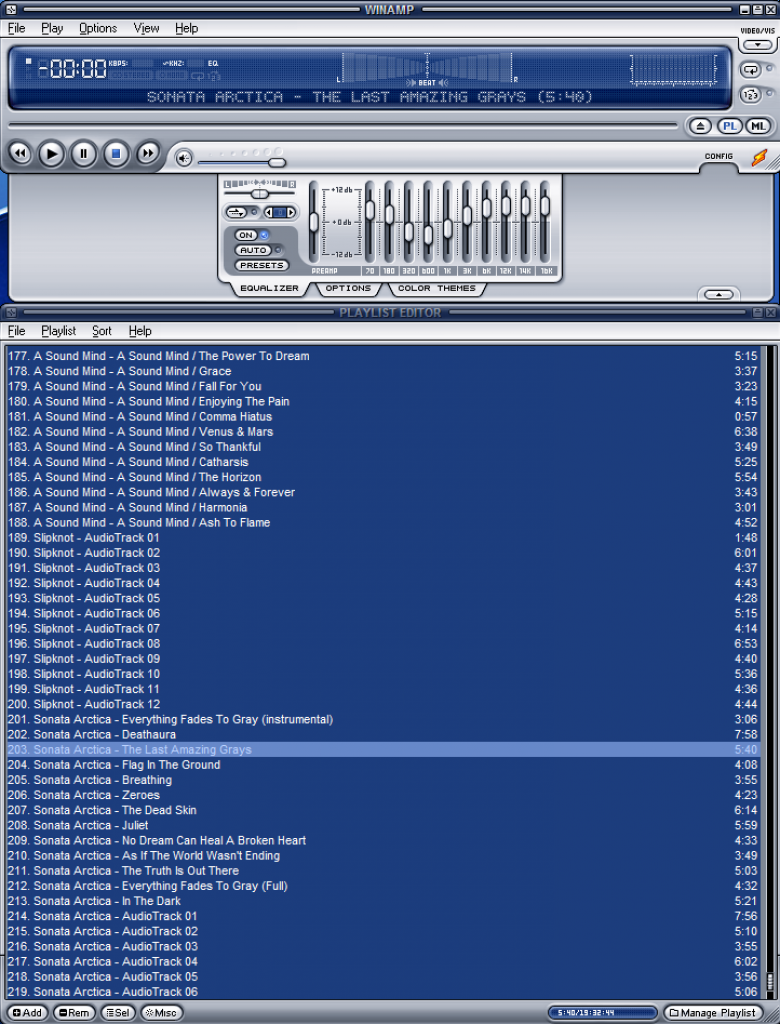This screenshot has width=780, height=1024.
Task: Click the Add button in playlist
Action: click(x=27, y=1013)
